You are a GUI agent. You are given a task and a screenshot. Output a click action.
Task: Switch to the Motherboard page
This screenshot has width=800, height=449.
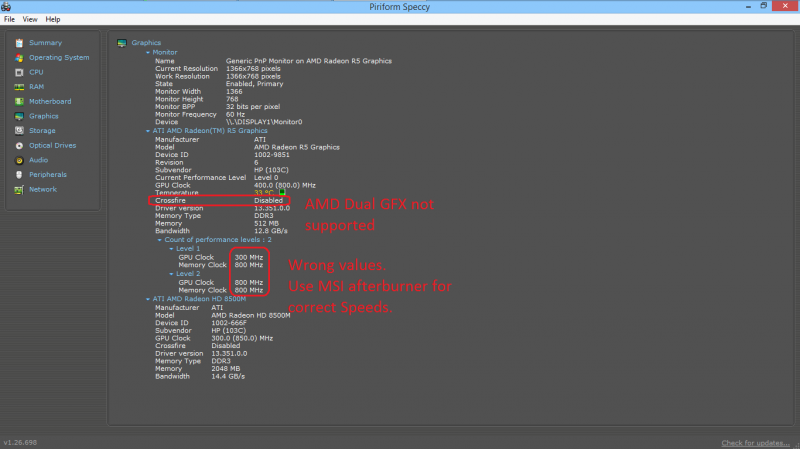(50, 102)
